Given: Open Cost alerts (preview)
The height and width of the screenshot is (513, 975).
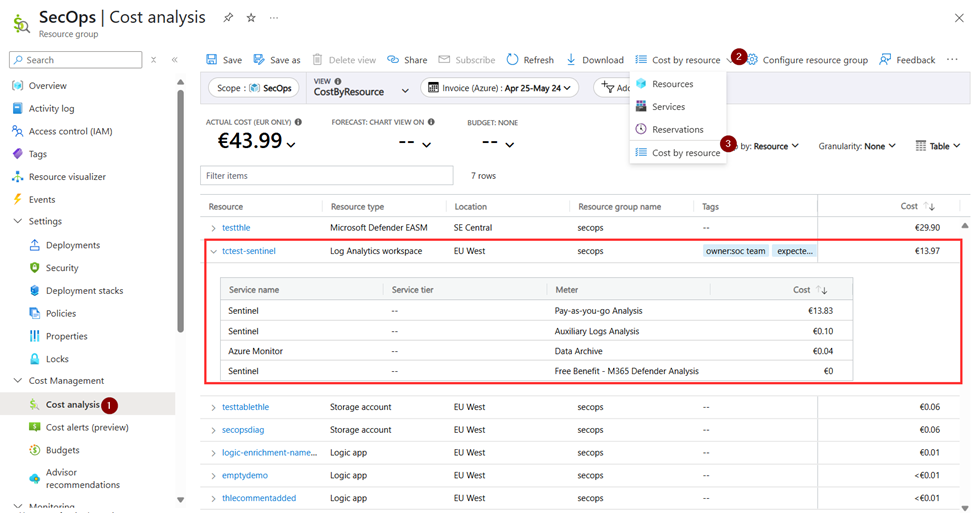Looking at the screenshot, I should click(x=87, y=427).
